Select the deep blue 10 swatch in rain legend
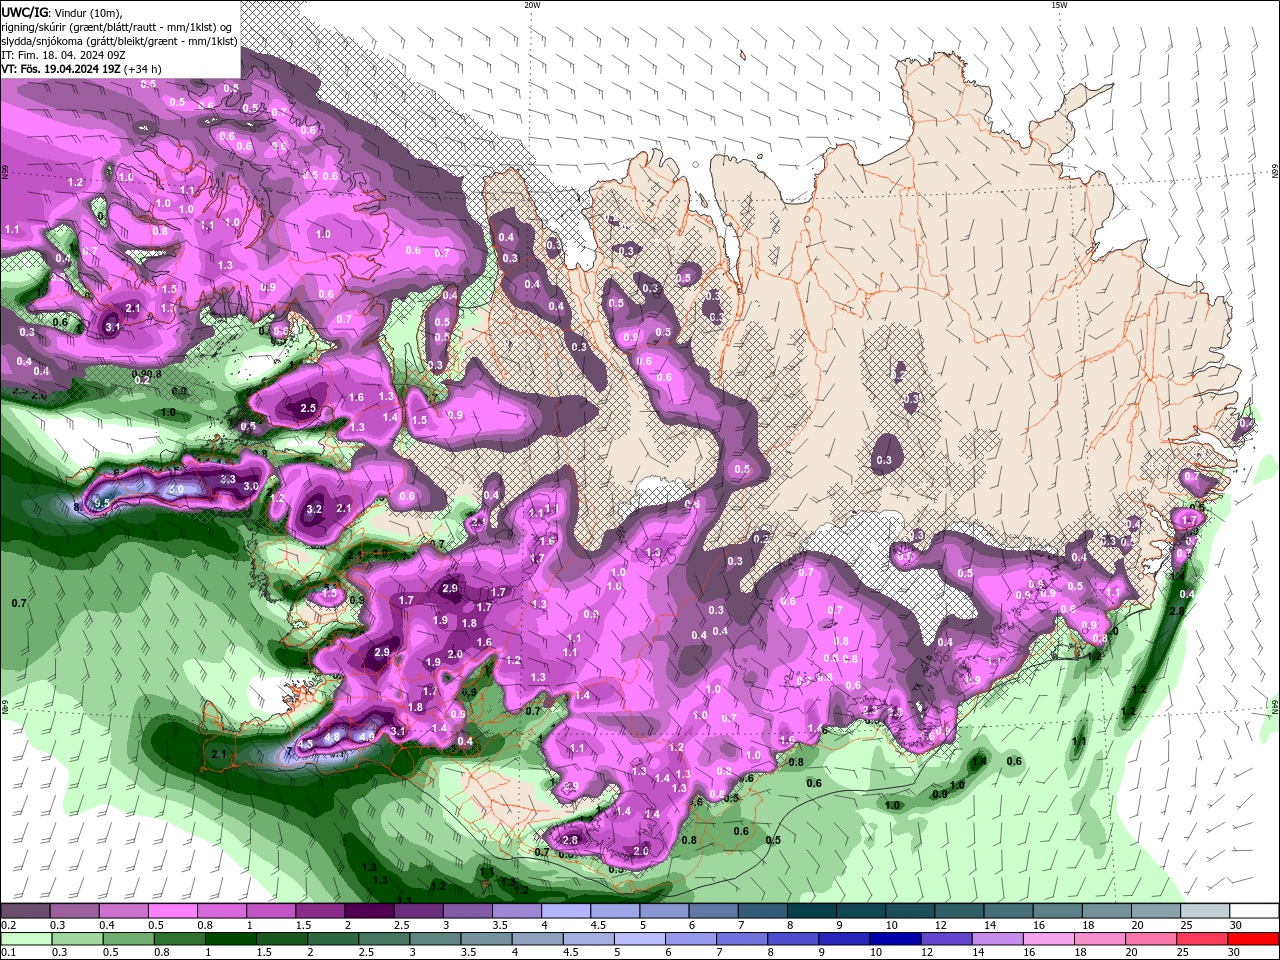The width and height of the screenshot is (1280, 960). 895,938
